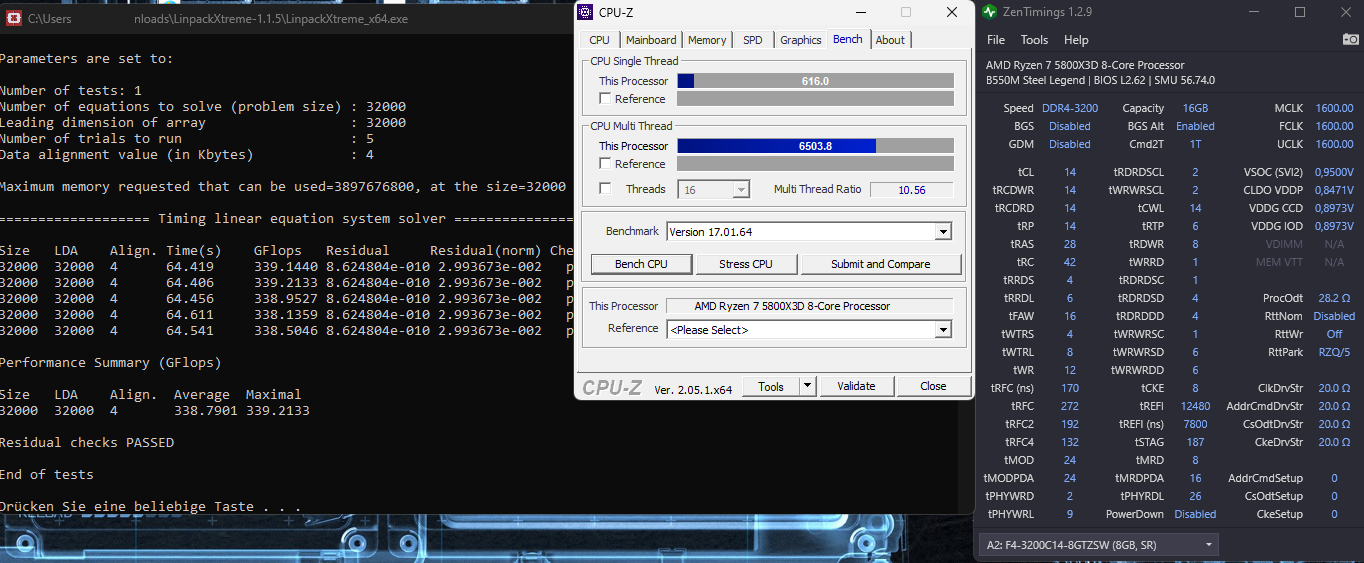Minimize the CPU-Z window
Screen dimensions: 1364x563
click(x=861, y=12)
